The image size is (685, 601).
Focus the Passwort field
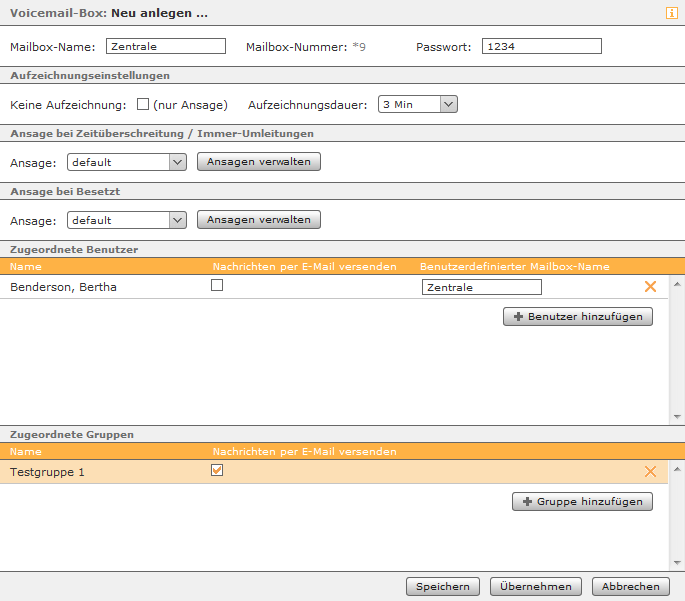pyautogui.click(x=542, y=46)
